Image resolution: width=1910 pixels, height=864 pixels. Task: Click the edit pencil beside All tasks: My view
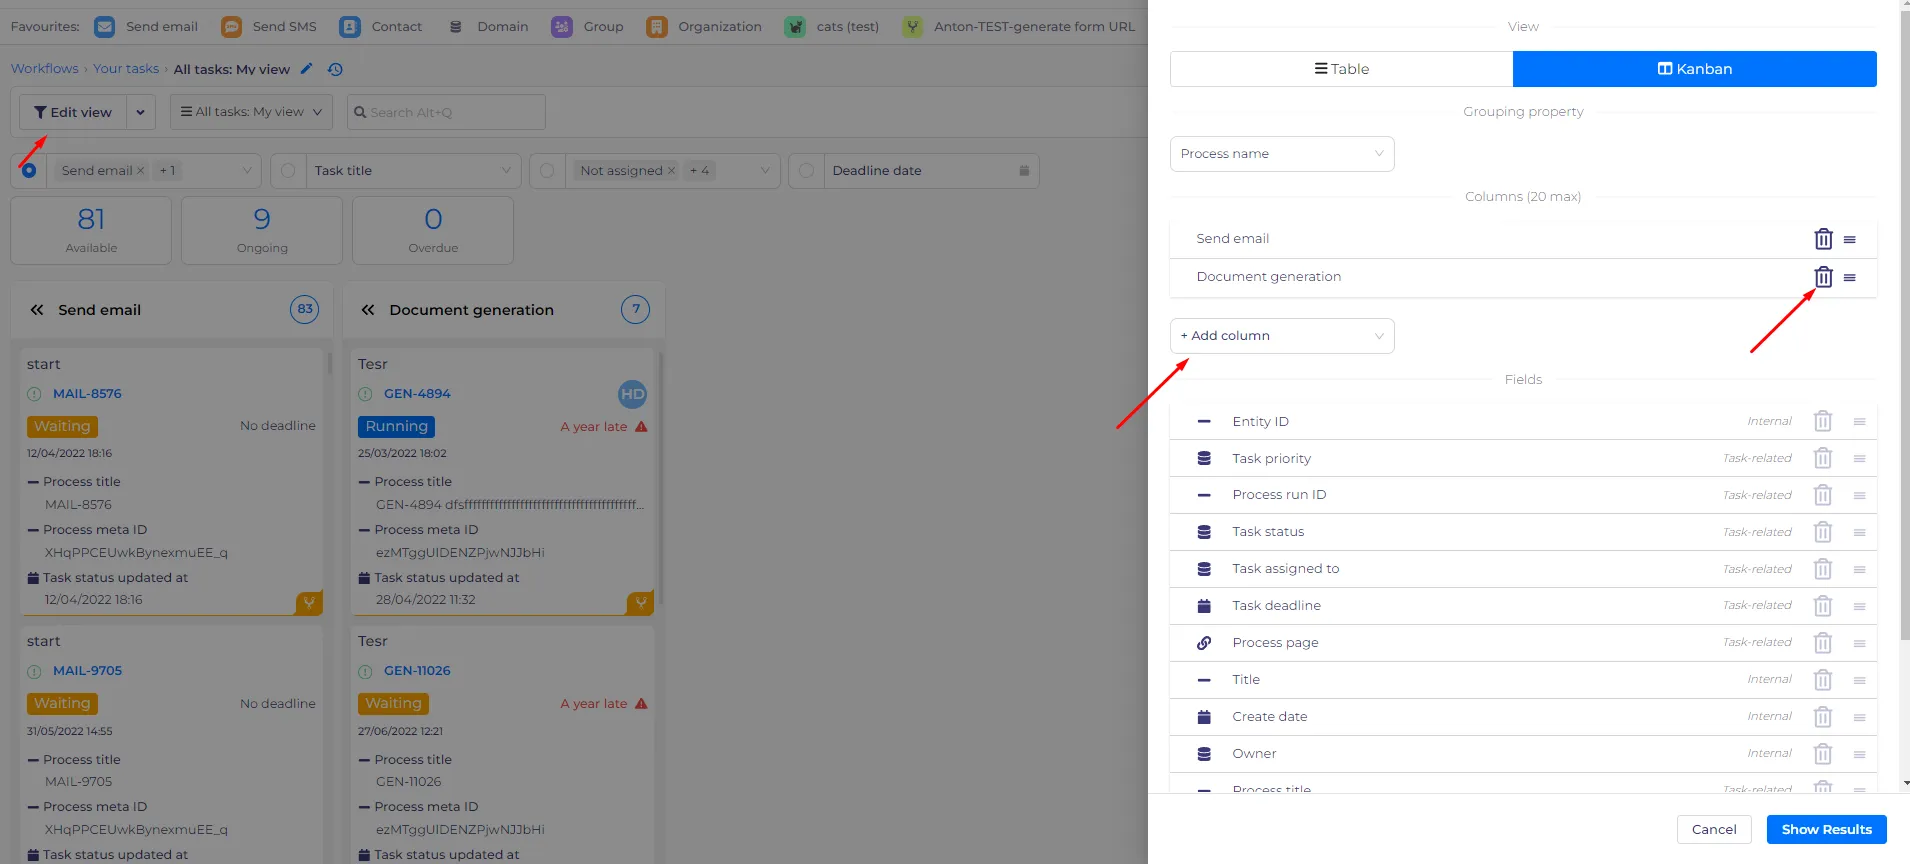pyautogui.click(x=307, y=69)
